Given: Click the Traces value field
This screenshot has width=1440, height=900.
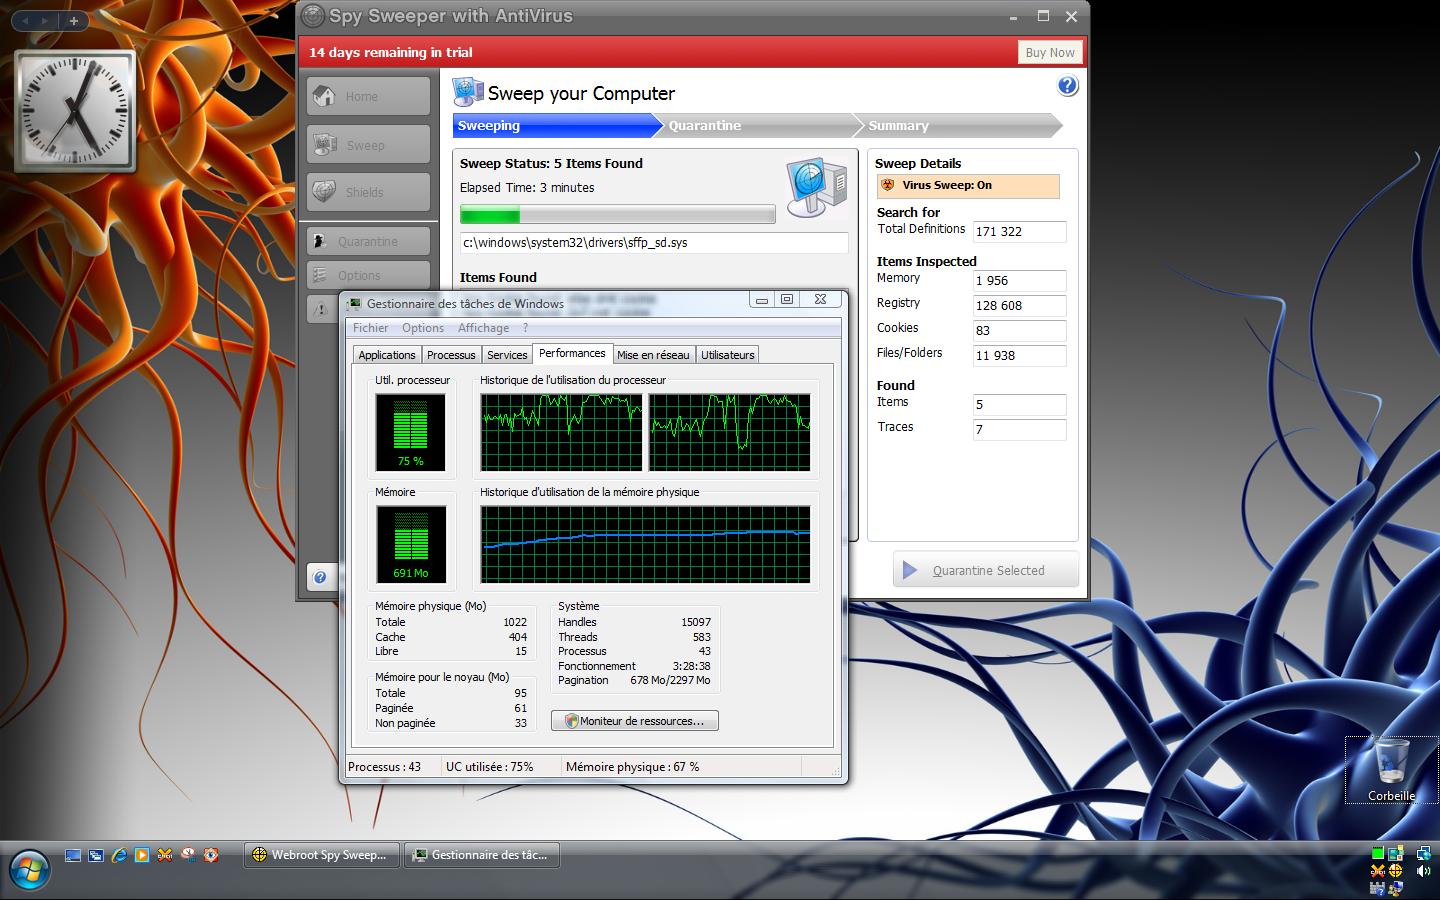Looking at the screenshot, I should click(1019, 430).
